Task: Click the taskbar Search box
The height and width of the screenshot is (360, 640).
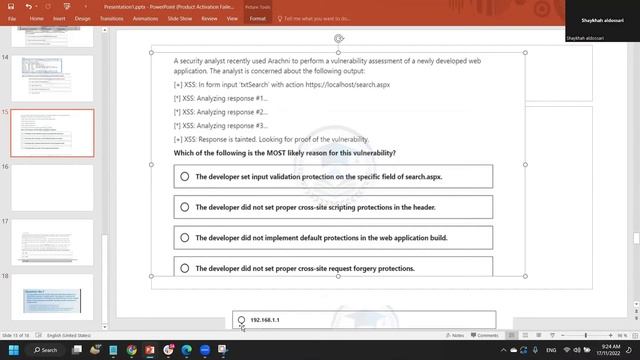Action: coord(46,350)
